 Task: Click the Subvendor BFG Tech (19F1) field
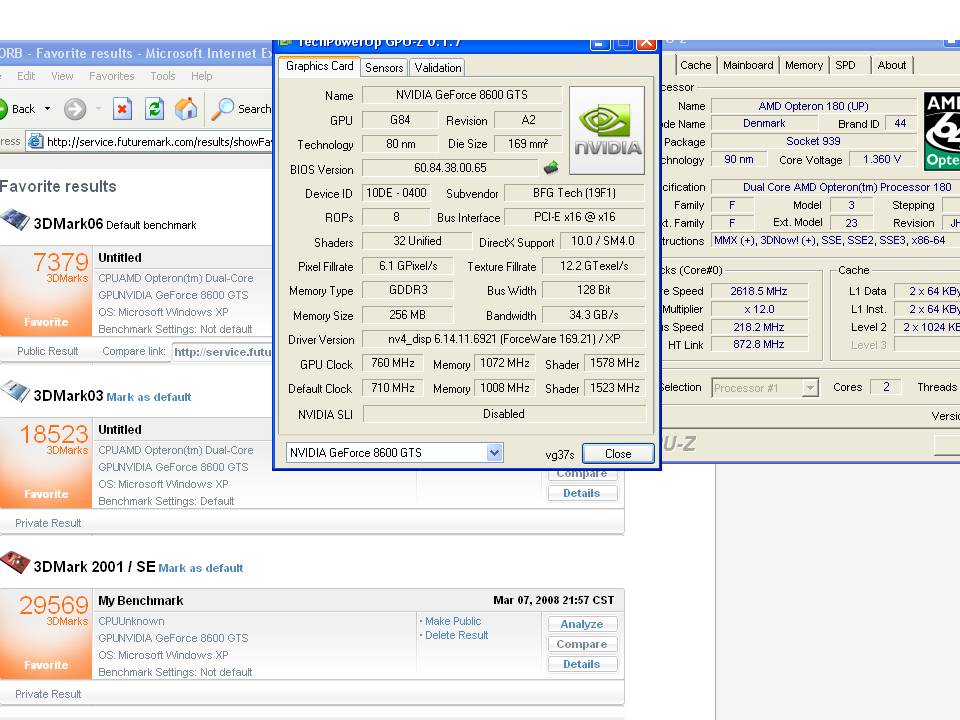pos(574,193)
